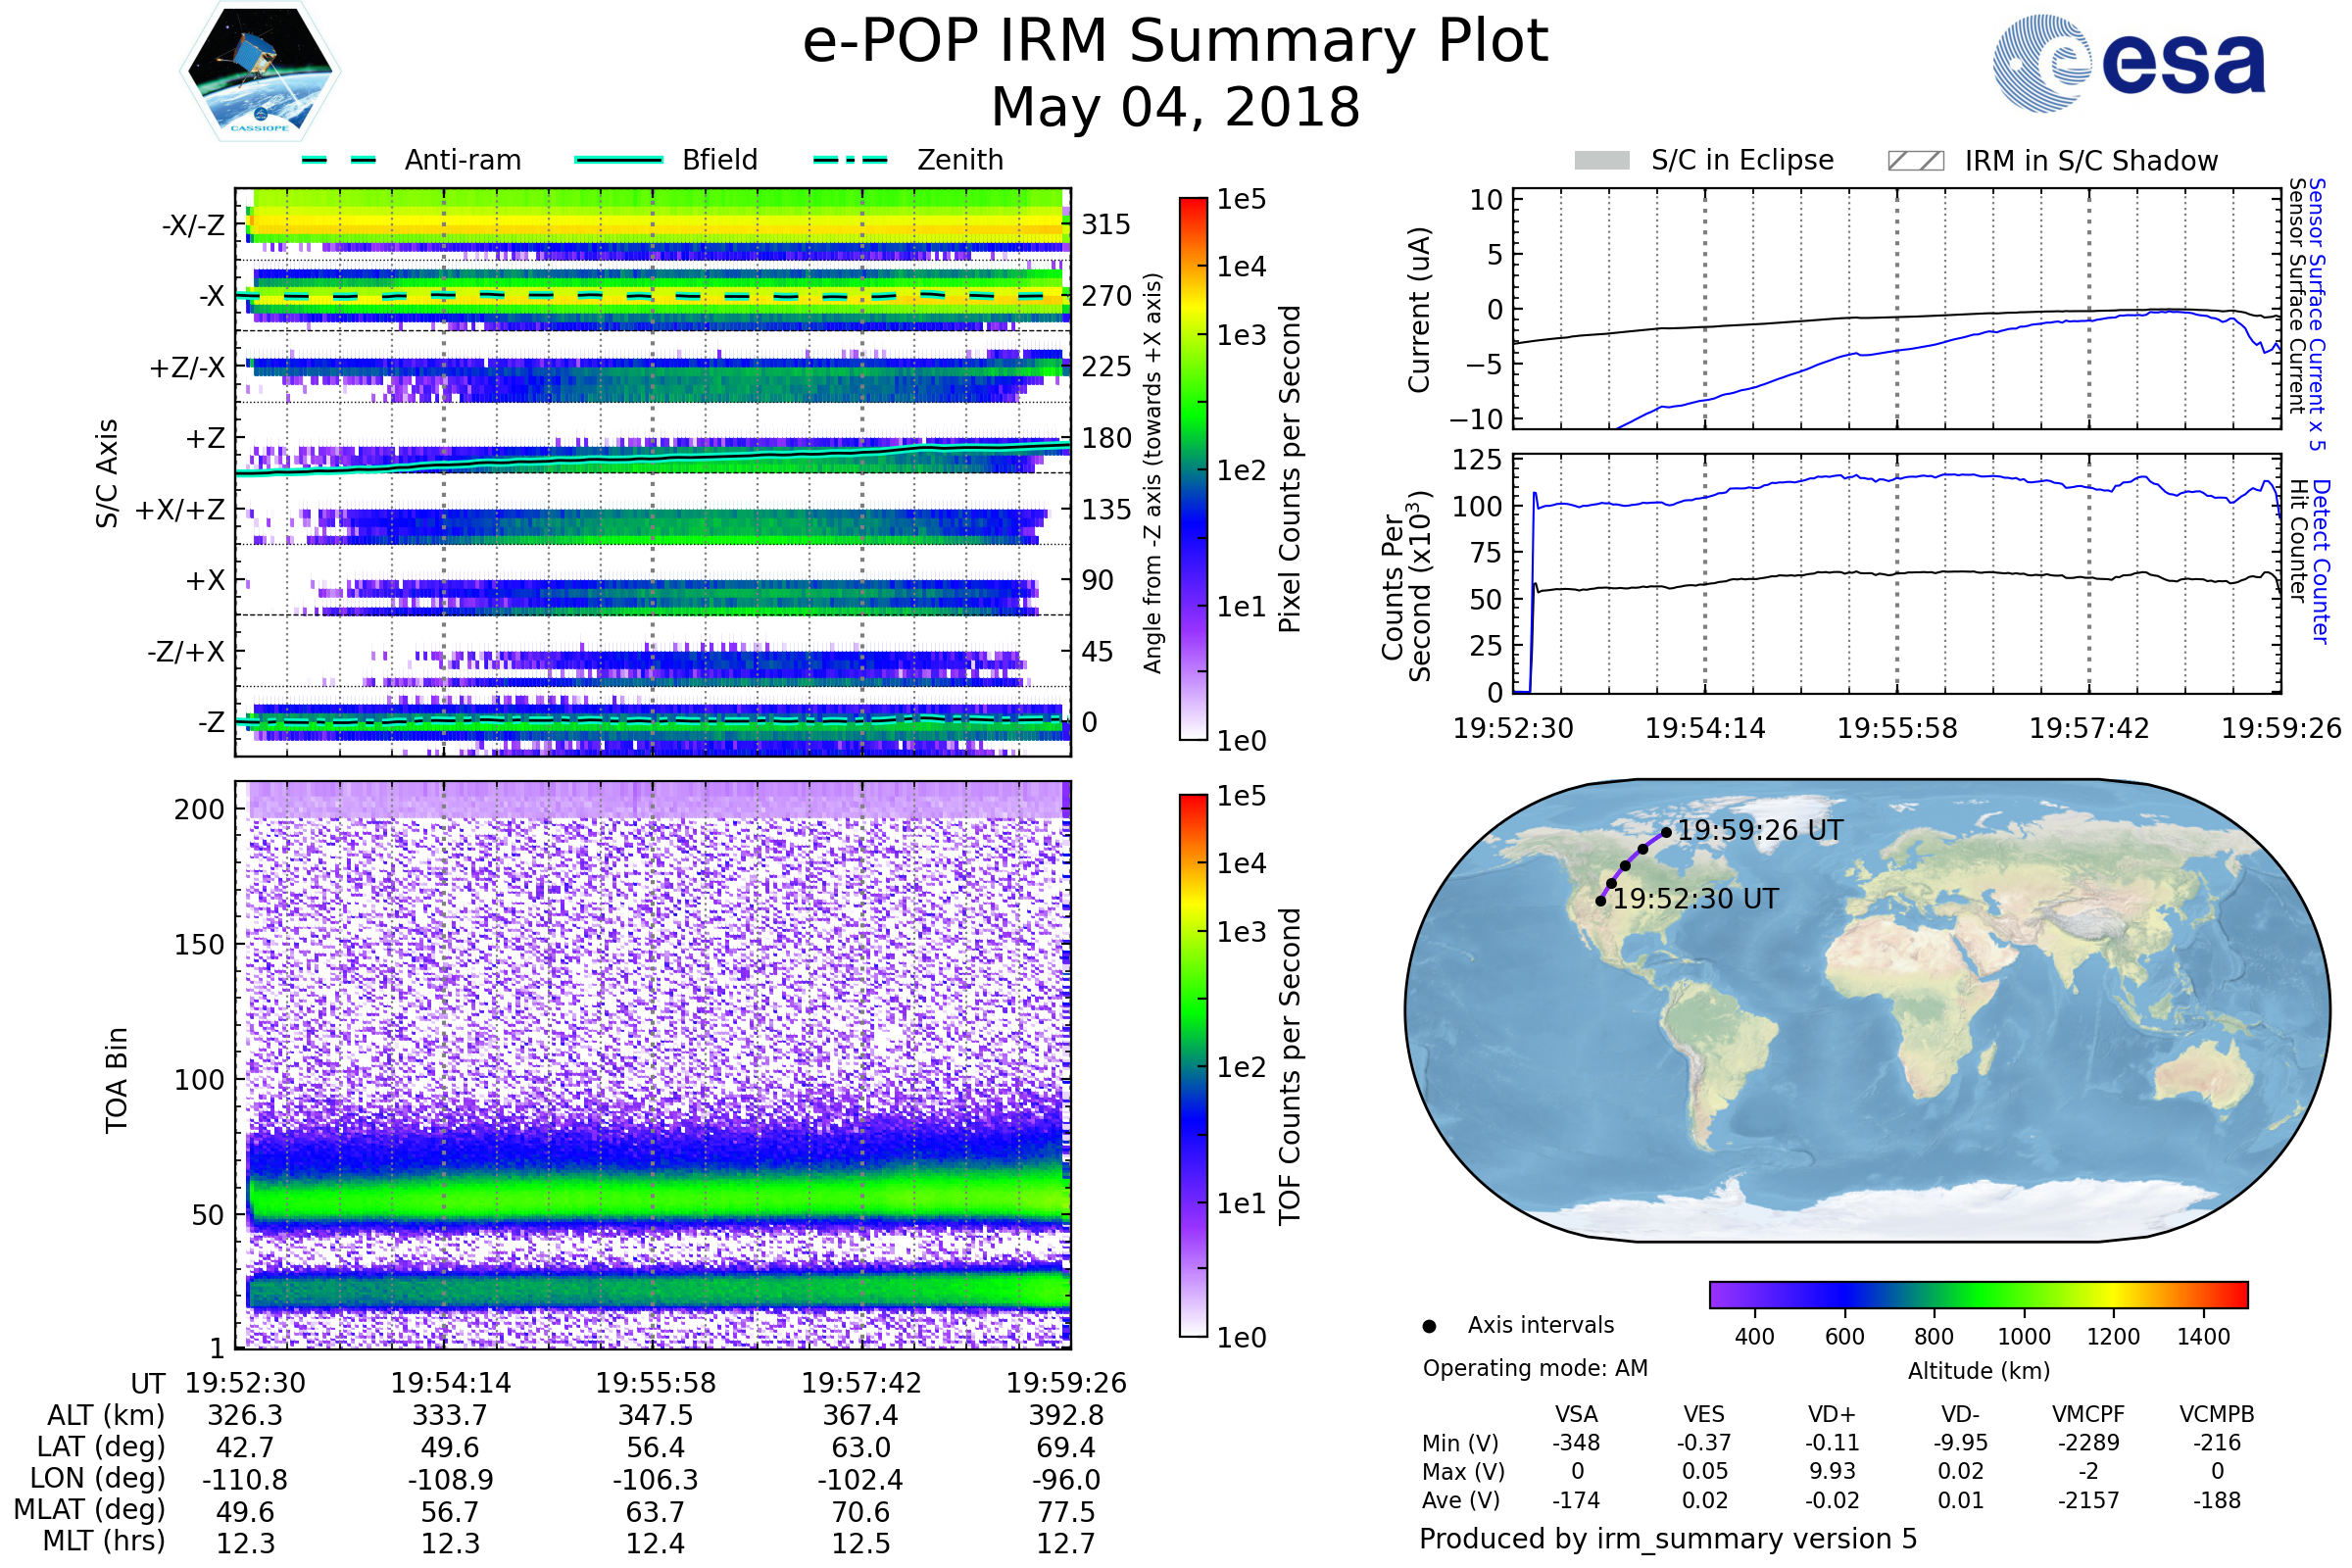The image size is (2352, 1568).
Task: Click the MLAT (deg) row label
Action: pos(90,1509)
